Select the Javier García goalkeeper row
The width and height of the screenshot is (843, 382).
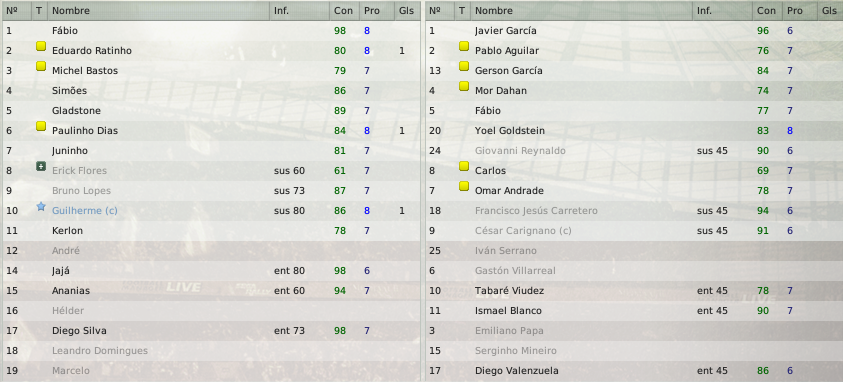click(x=634, y=31)
